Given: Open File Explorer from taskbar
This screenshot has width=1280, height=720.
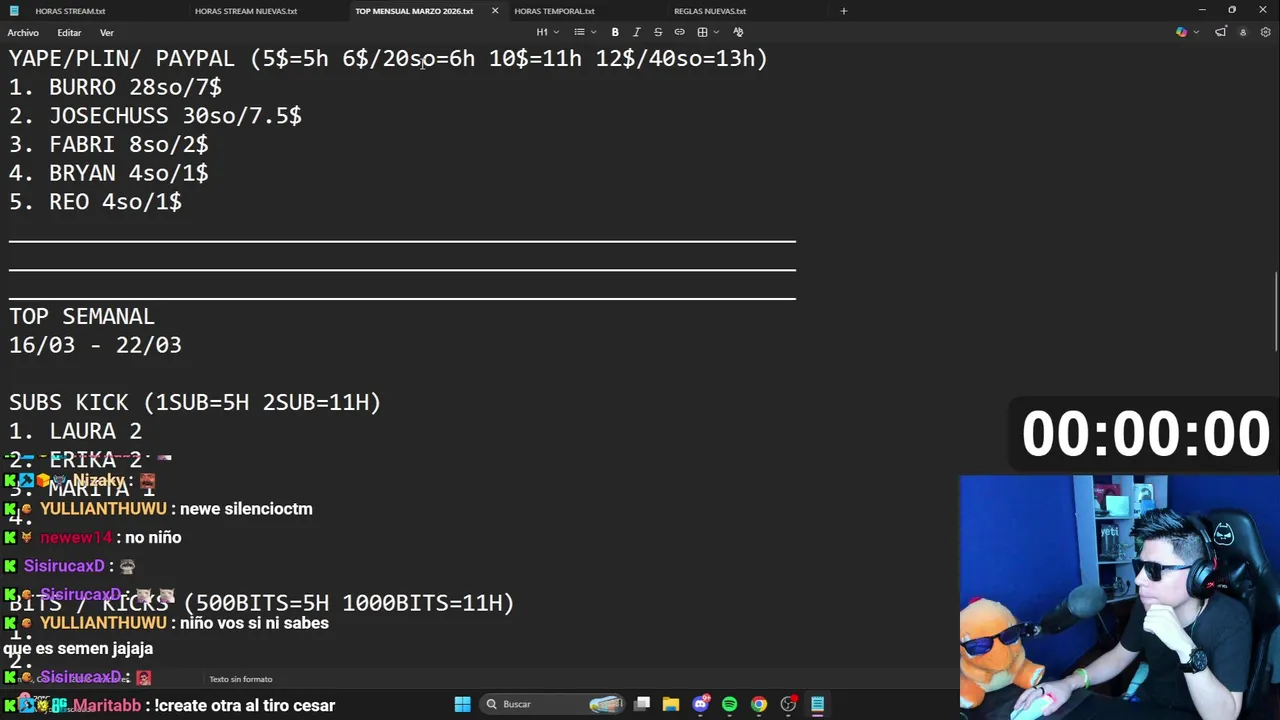Looking at the screenshot, I should [x=671, y=704].
